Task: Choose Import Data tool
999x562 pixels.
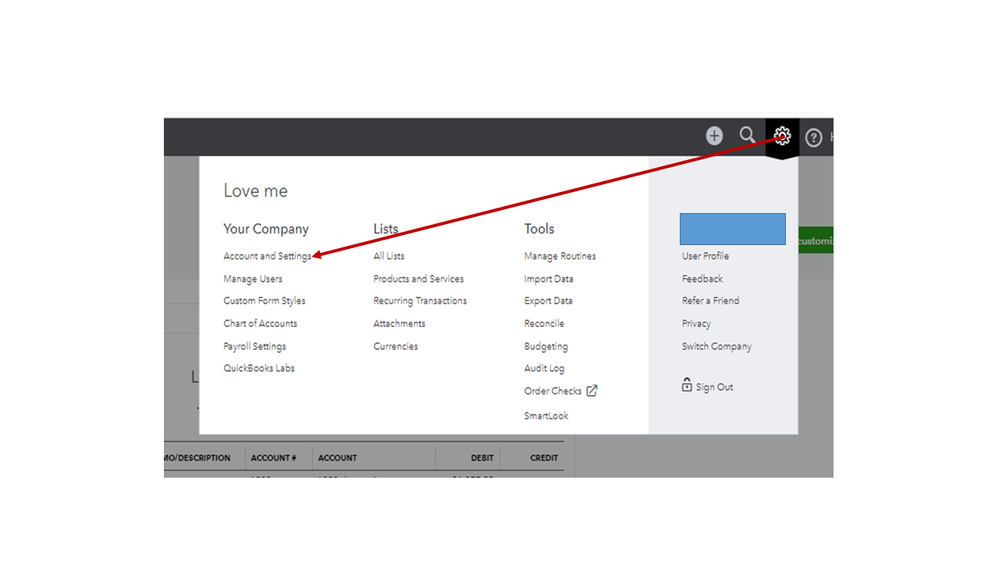Action: point(549,279)
